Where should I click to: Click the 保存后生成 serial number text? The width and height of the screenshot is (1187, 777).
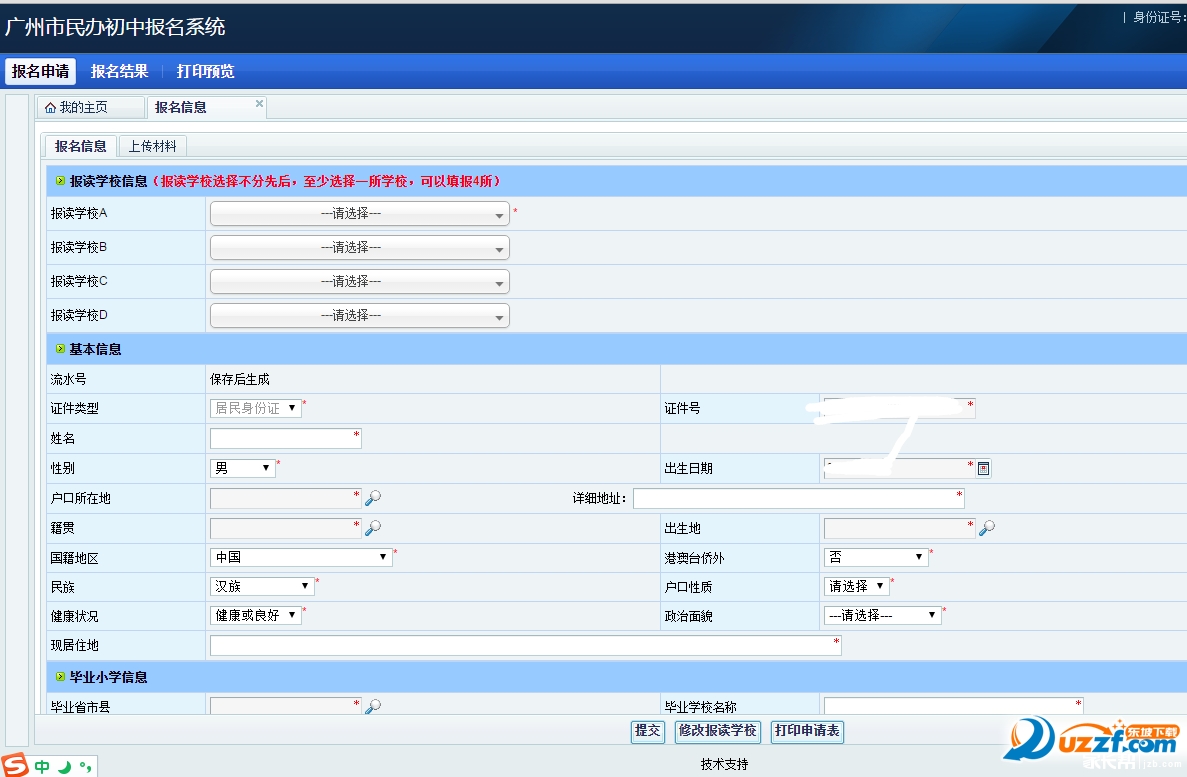click(x=240, y=379)
